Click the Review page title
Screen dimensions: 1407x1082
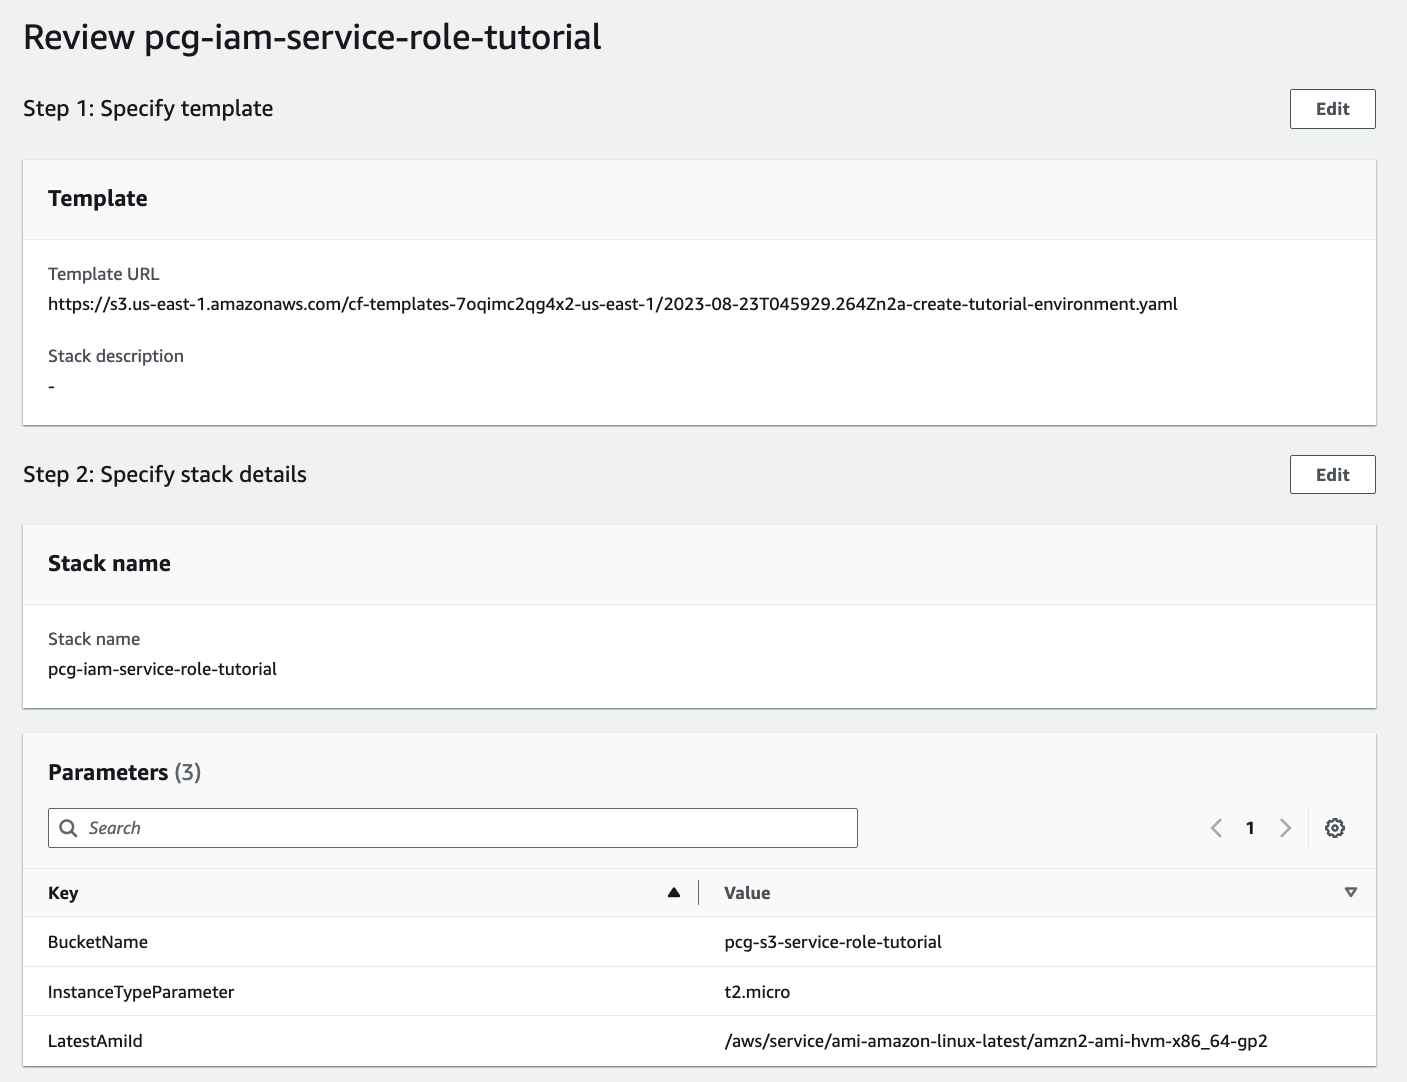pyautogui.click(x=312, y=37)
